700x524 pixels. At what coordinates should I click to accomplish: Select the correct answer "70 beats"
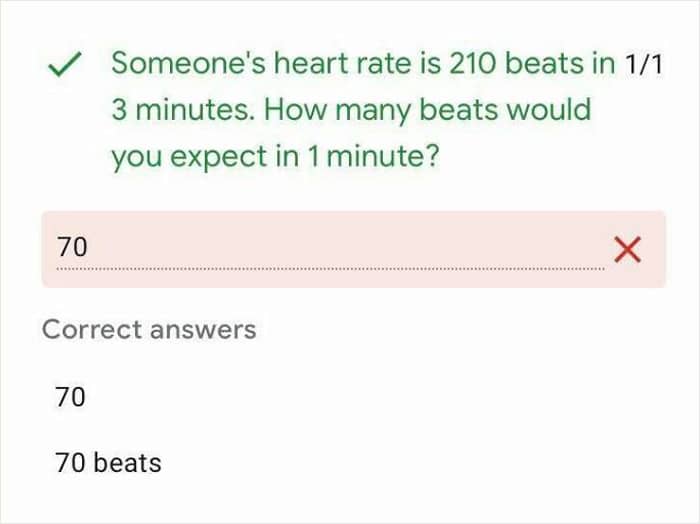(x=108, y=463)
